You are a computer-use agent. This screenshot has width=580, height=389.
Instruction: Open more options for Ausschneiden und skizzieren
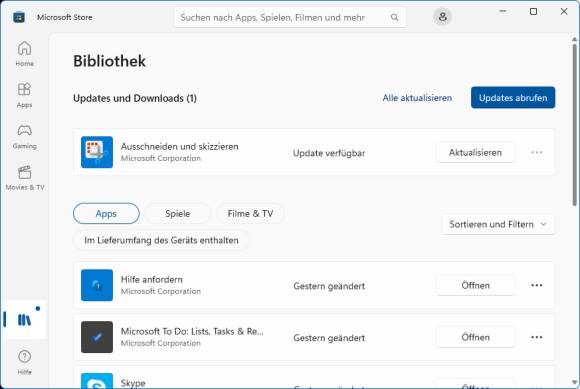tap(536, 152)
